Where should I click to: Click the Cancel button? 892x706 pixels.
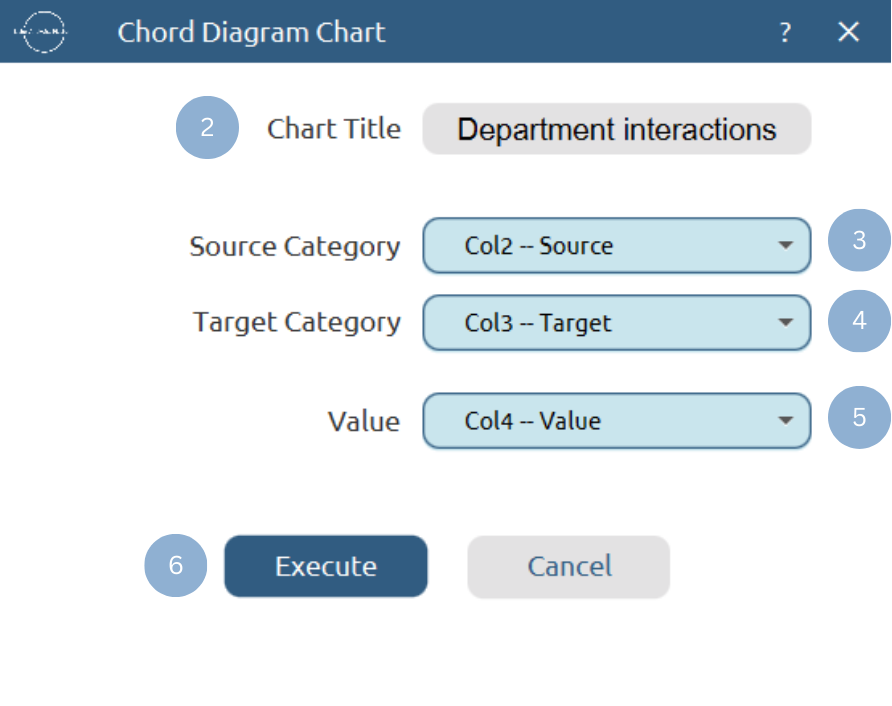(568, 566)
